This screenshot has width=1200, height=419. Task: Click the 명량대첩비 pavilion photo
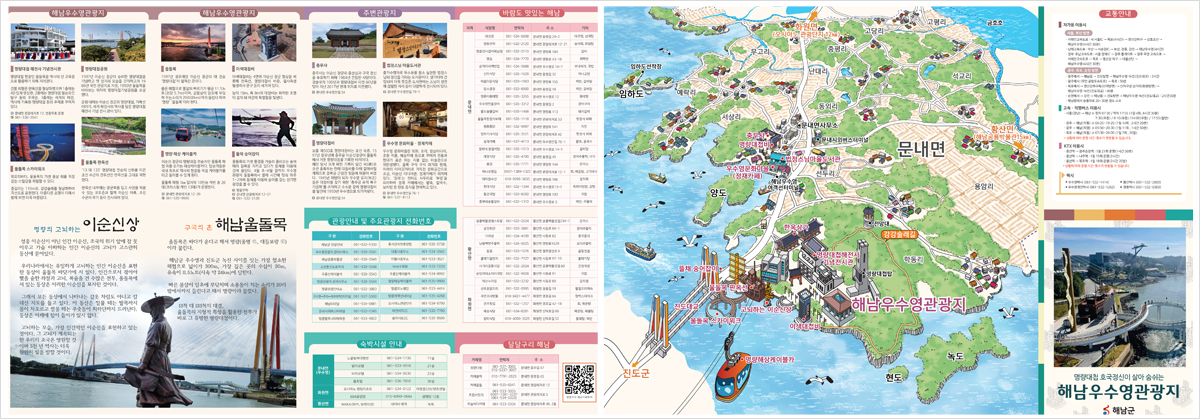point(344,118)
